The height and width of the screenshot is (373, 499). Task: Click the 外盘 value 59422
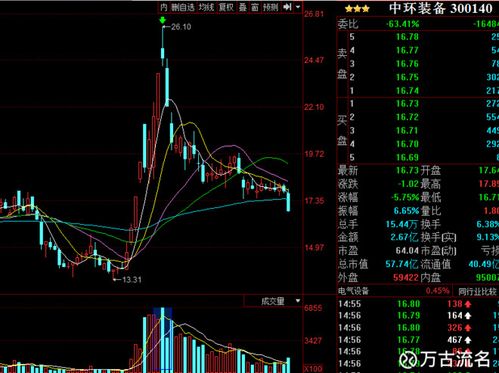tap(405, 278)
